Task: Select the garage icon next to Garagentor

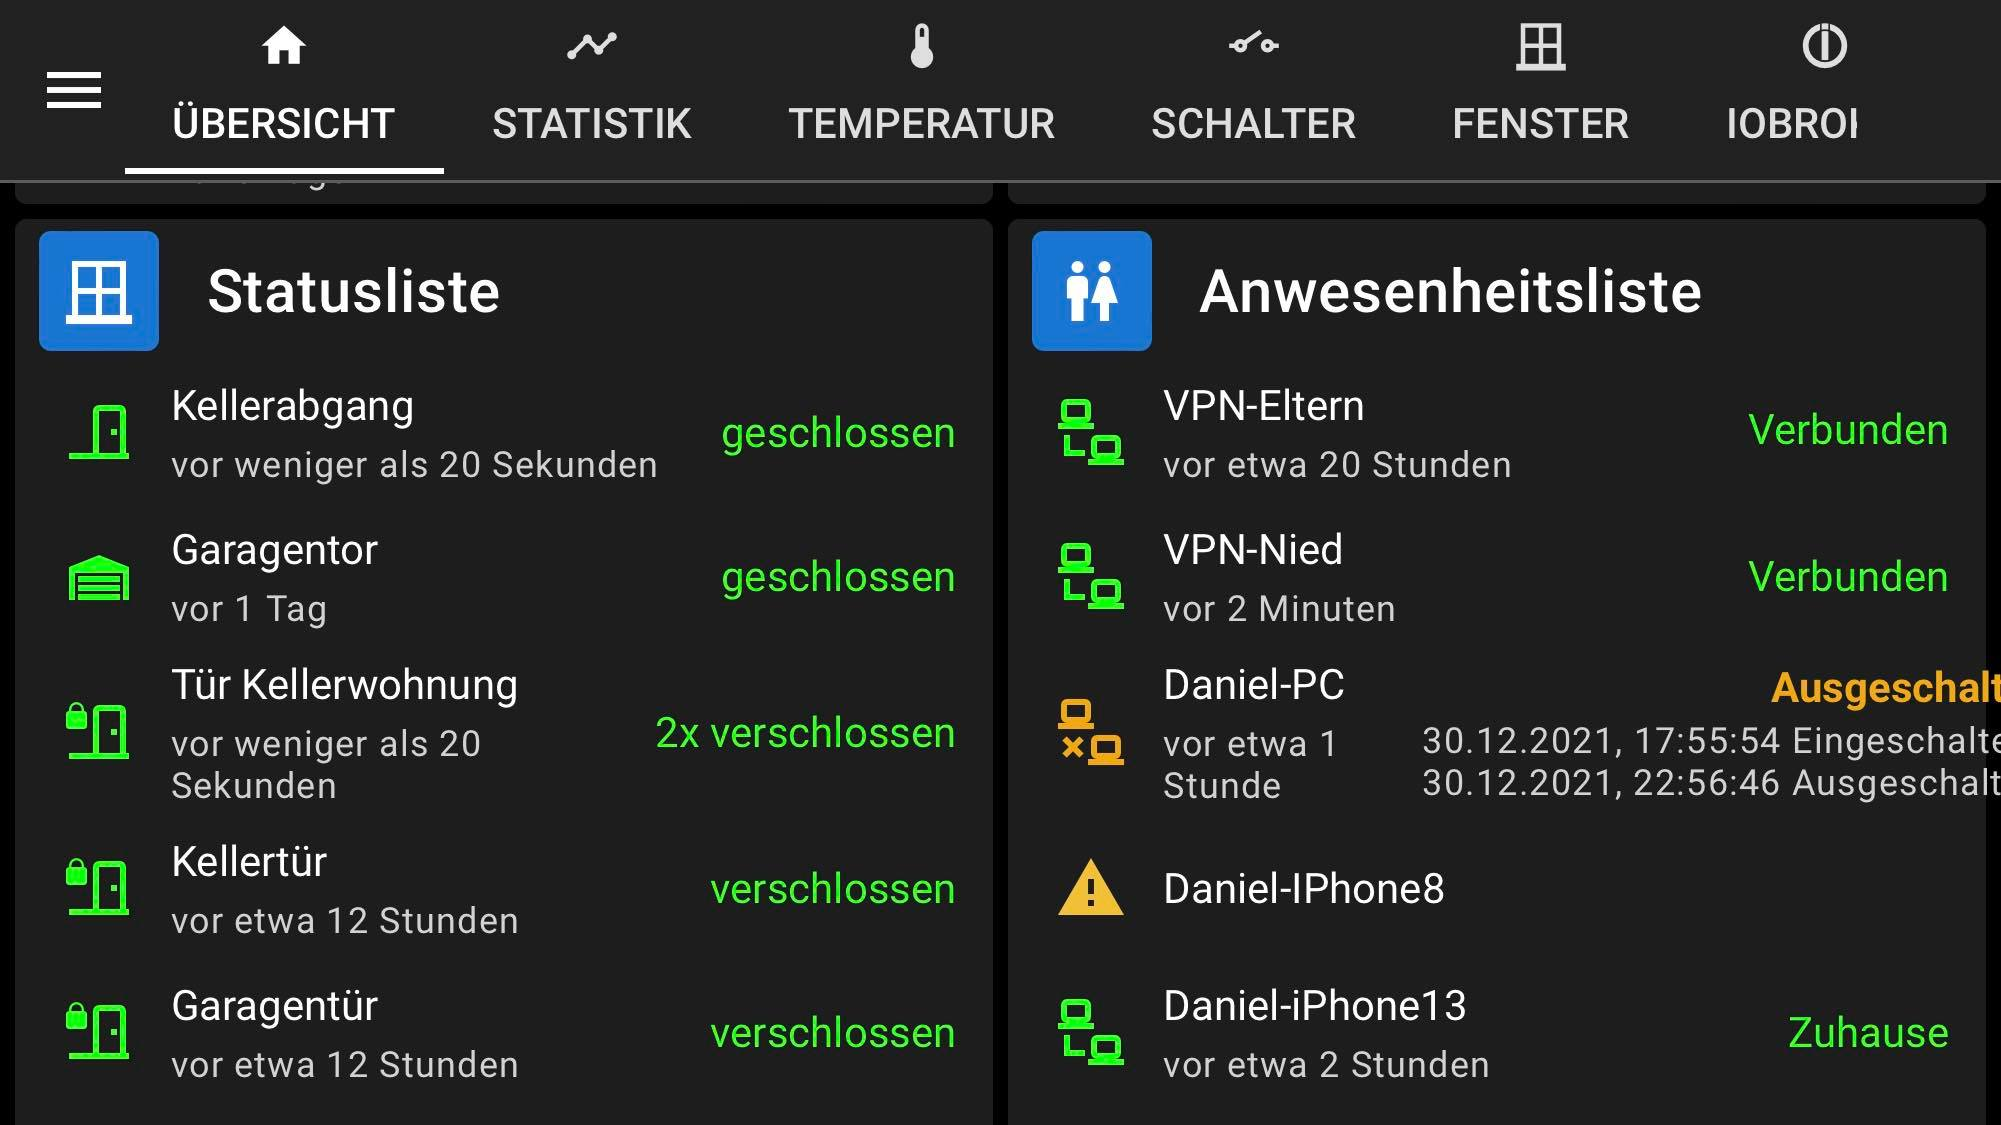Action: pyautogui.click(x=99, y=578)
